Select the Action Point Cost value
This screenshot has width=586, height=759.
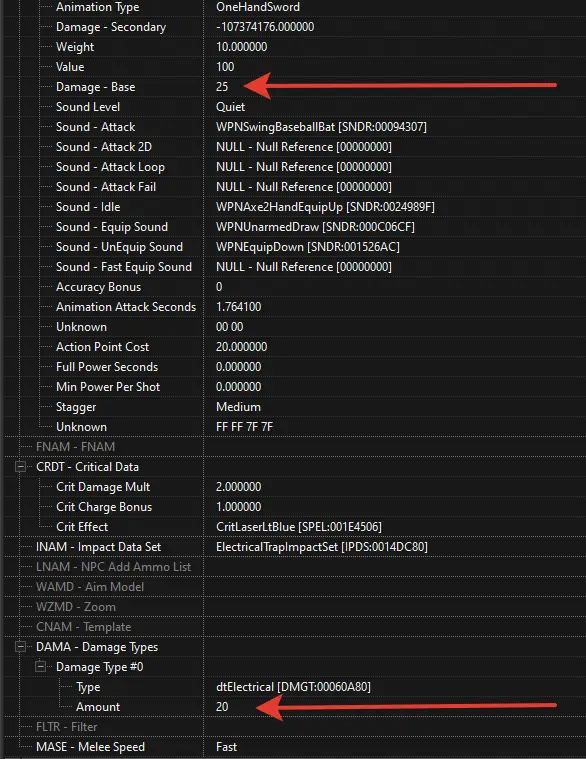pos(241,347)
